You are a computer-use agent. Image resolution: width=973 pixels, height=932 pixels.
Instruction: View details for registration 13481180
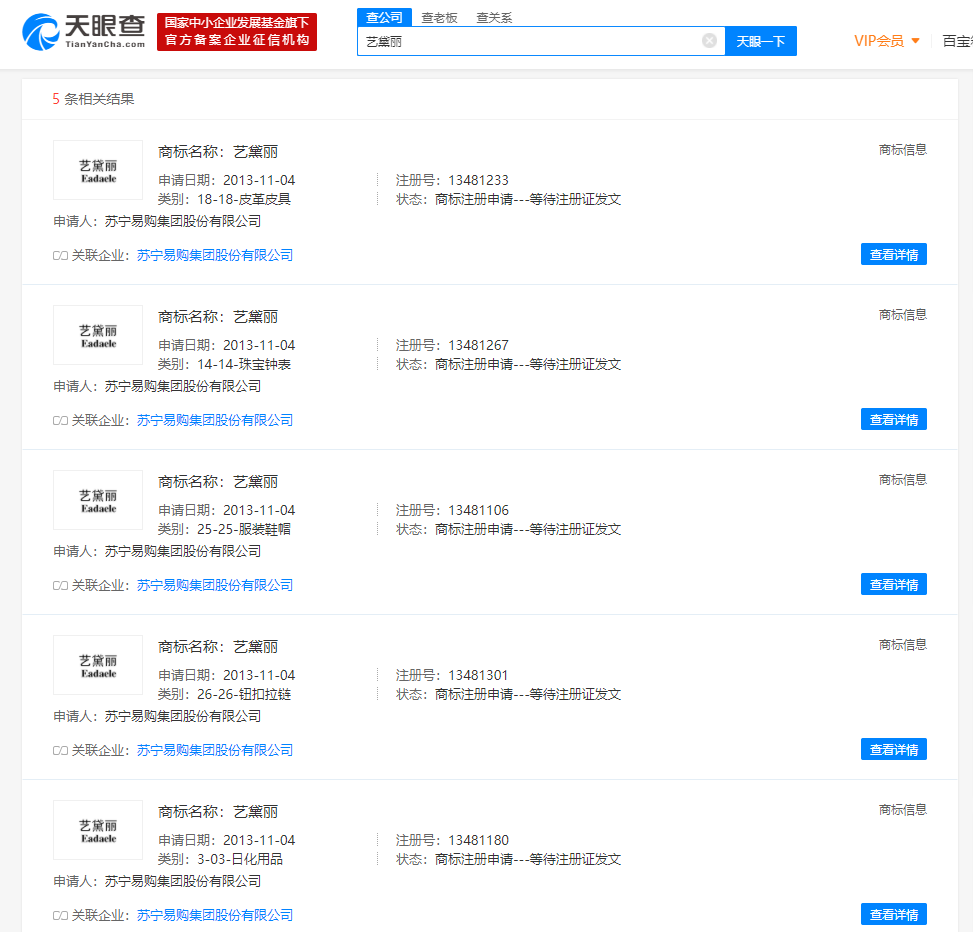pyautogui.click(x=894, y=915)
